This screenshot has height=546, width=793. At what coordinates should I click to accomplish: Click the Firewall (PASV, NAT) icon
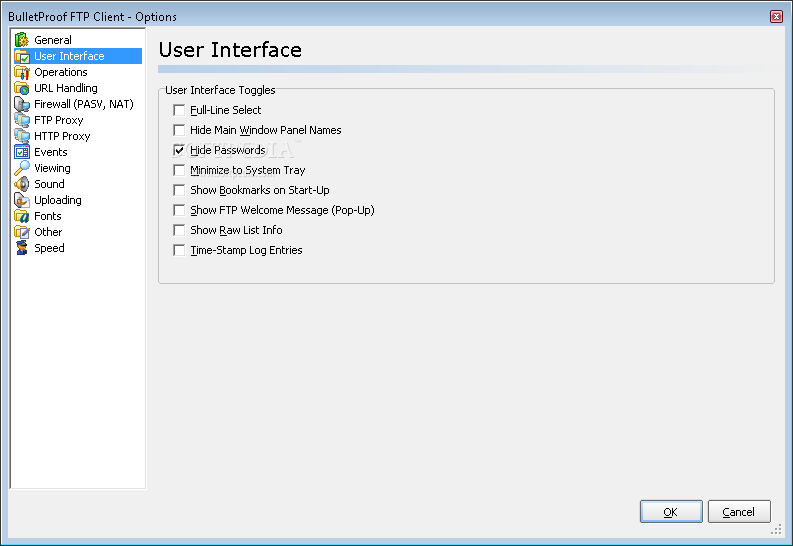(x=21, y=104)
